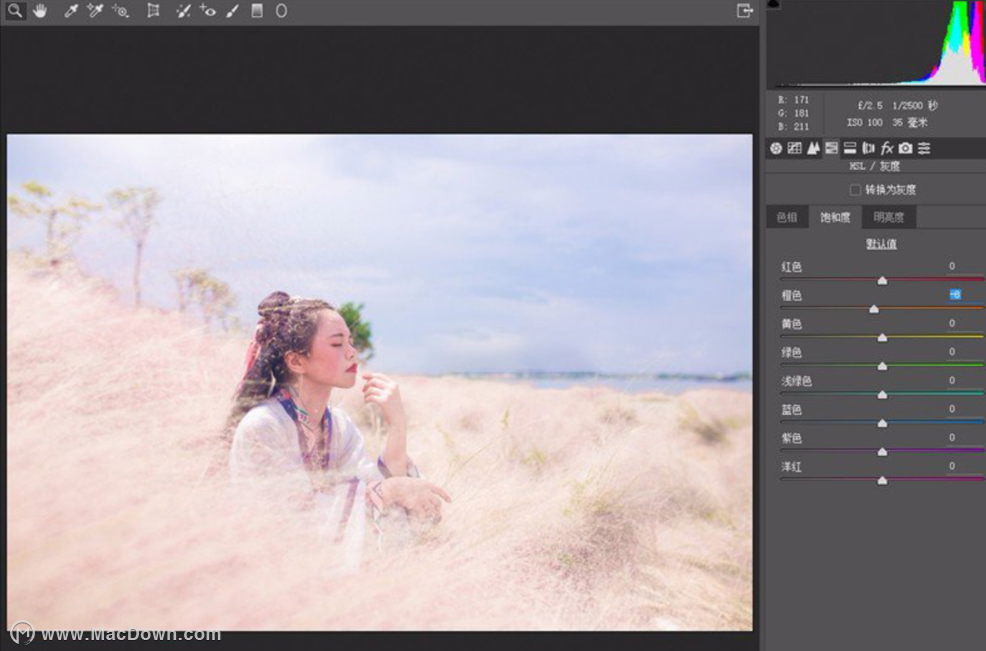Click the photo preview of the woman

point(380,382)
